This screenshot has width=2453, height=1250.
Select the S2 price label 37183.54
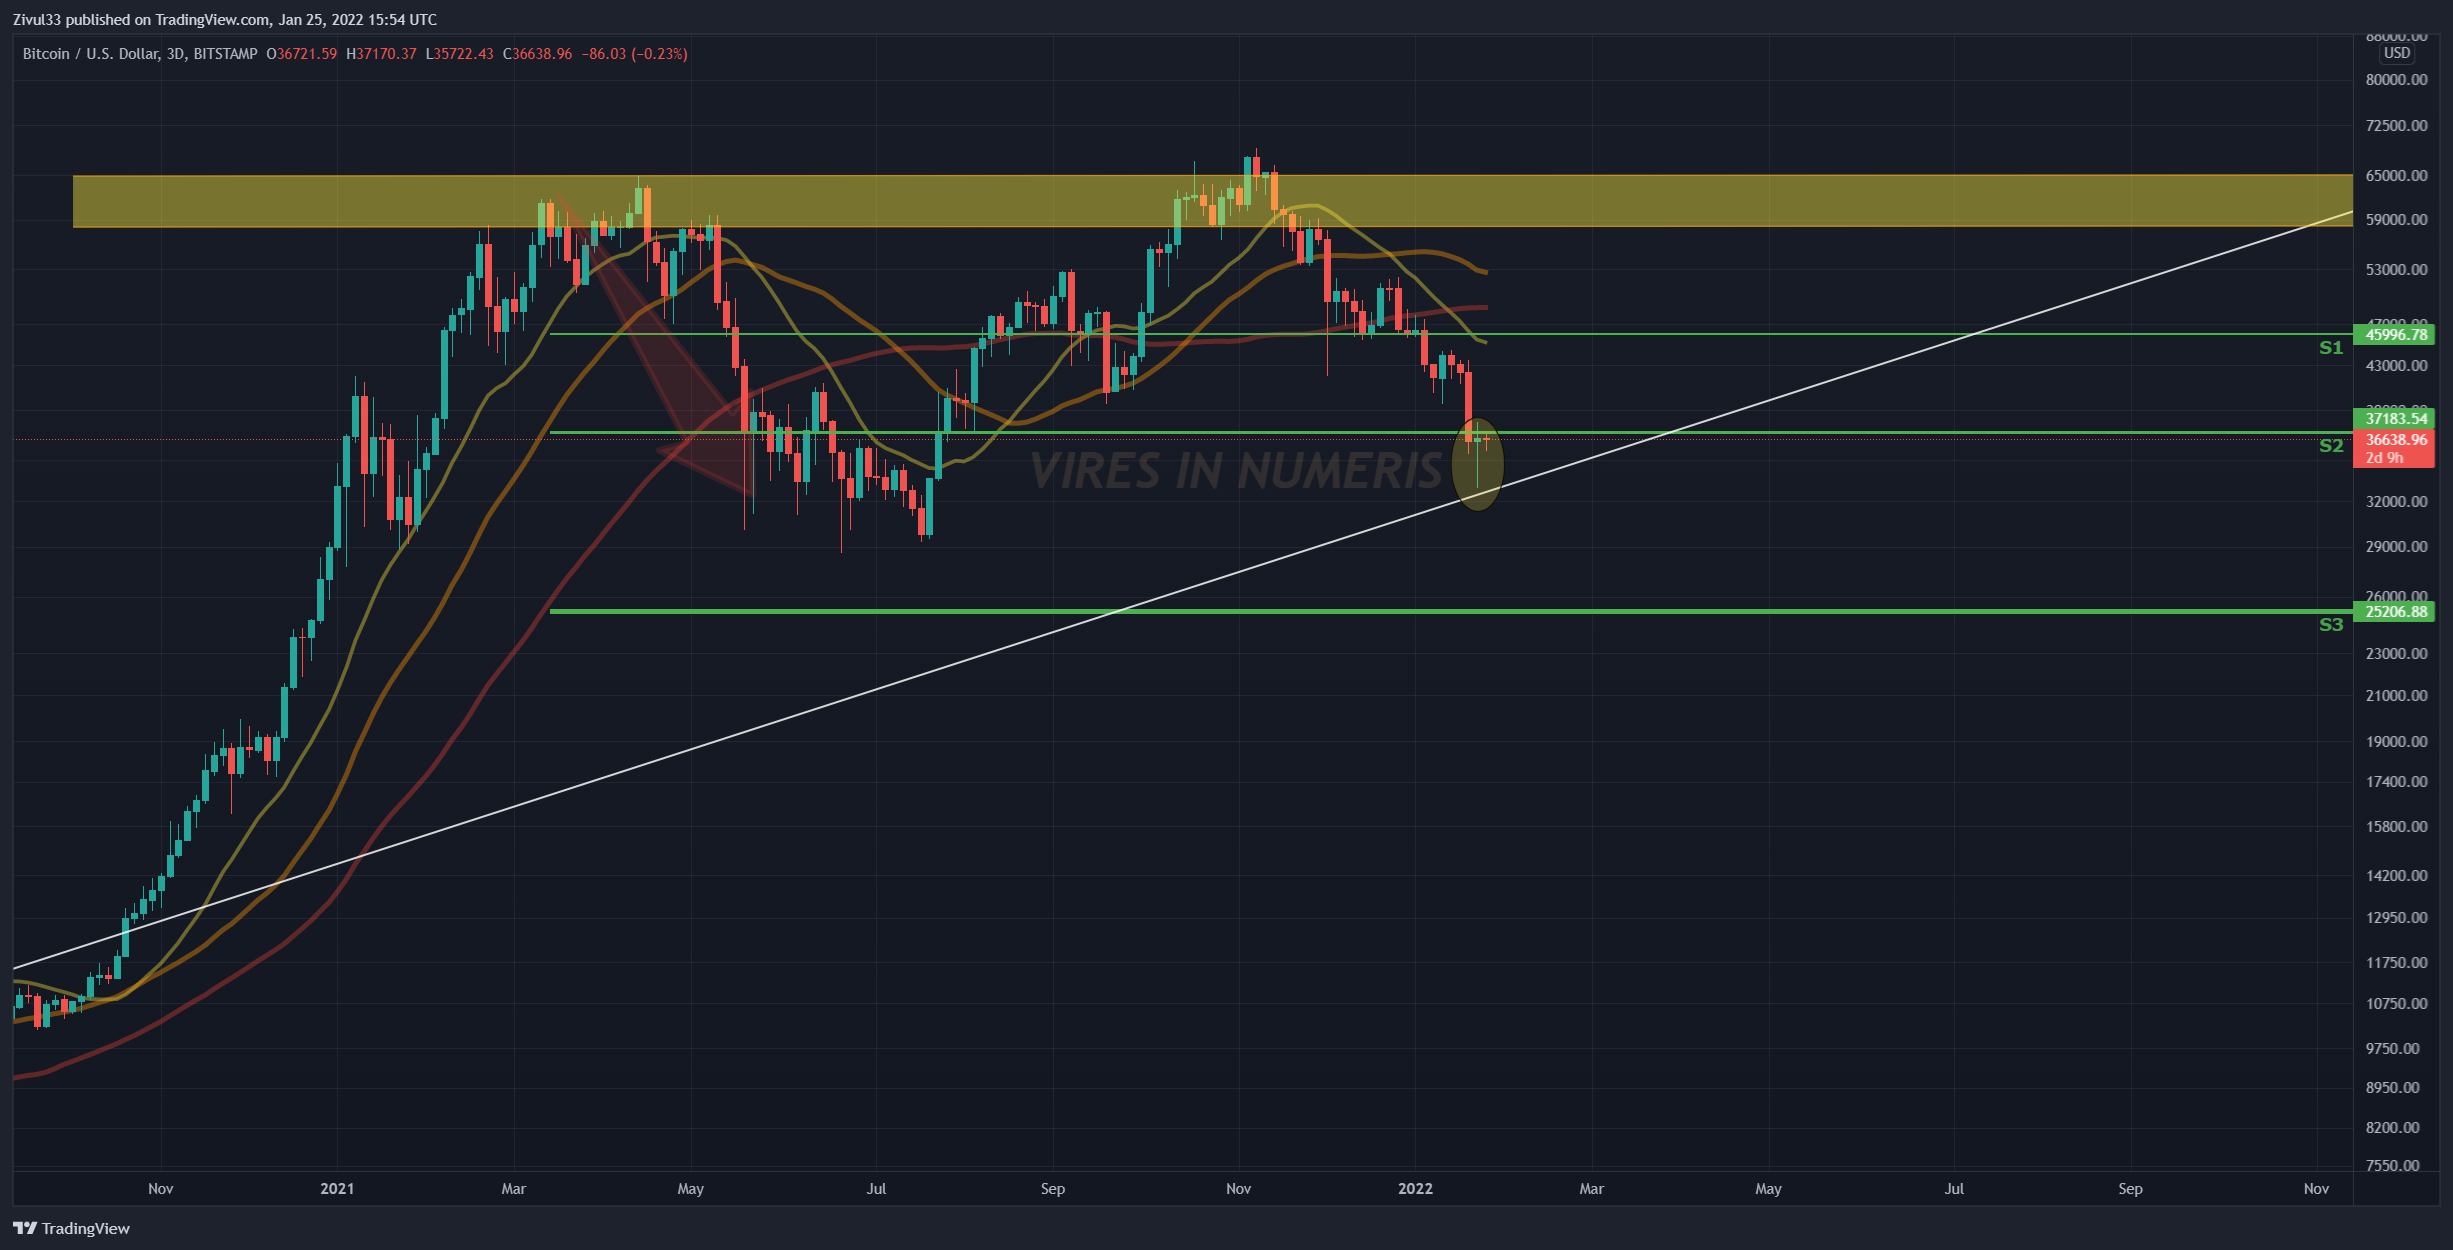point(2394,418)
